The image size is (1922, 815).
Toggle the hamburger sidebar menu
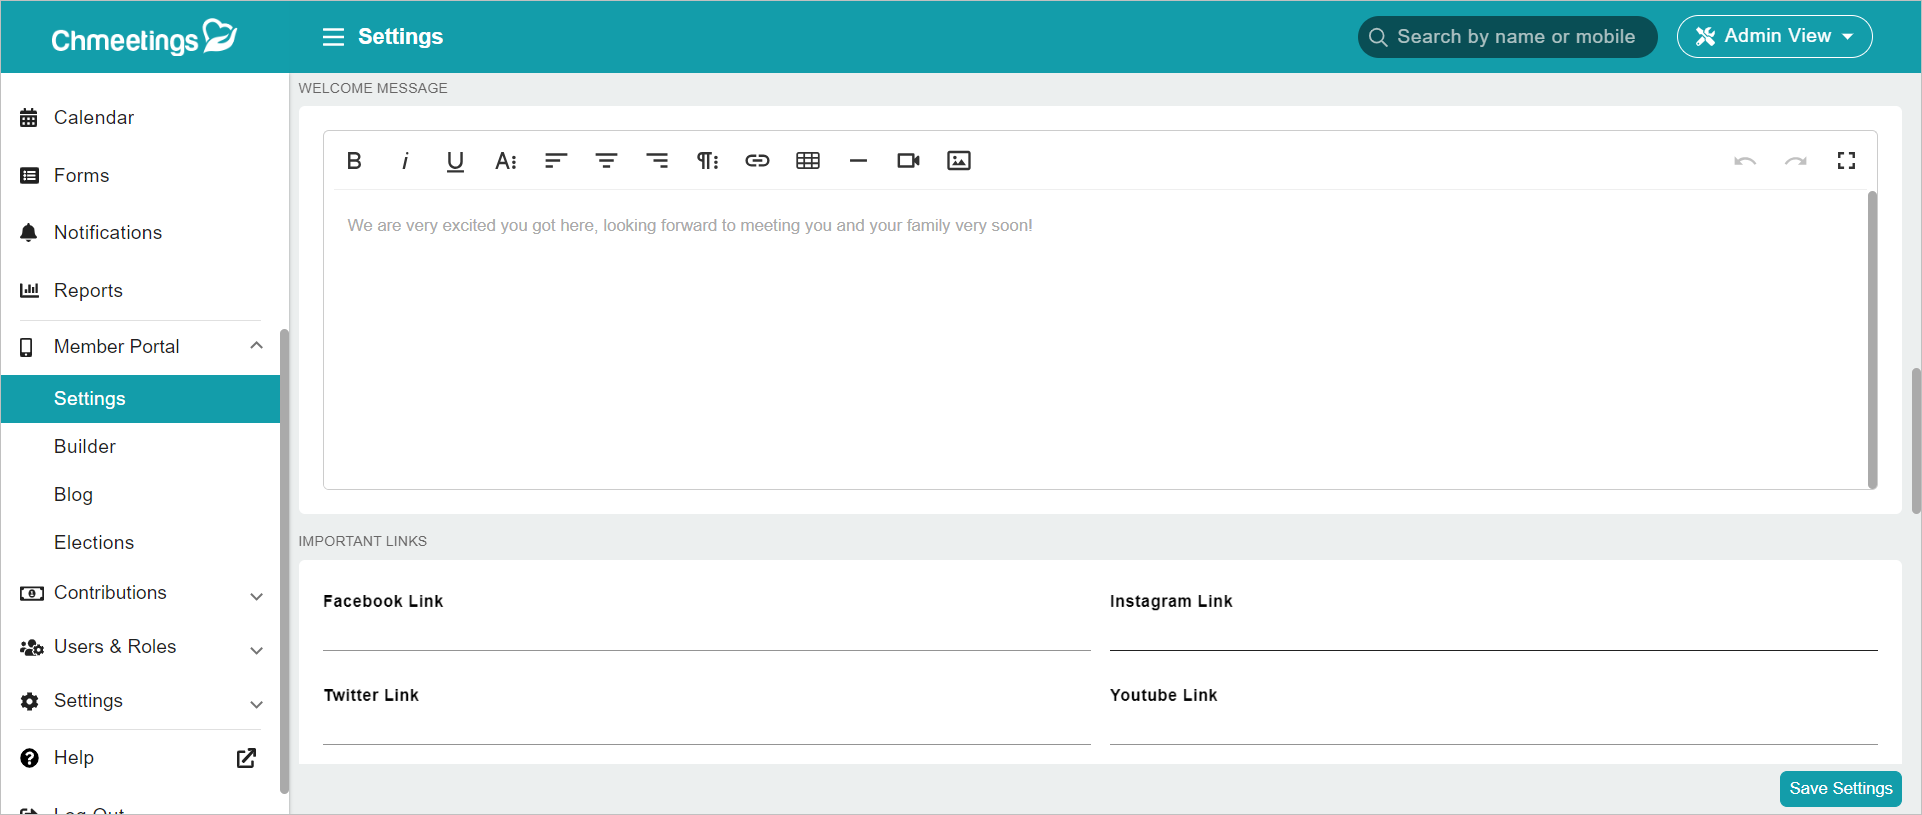pos(333,37)
